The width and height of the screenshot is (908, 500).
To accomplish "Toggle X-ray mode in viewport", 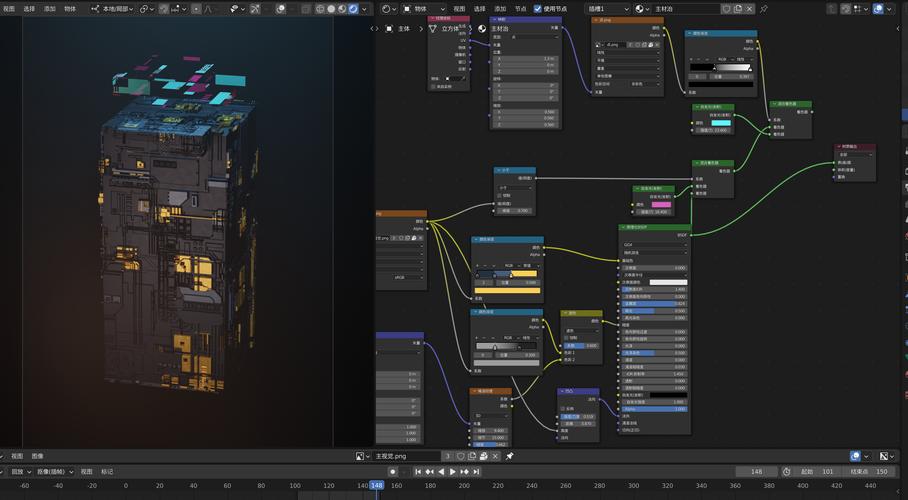I will click(306, 9).
